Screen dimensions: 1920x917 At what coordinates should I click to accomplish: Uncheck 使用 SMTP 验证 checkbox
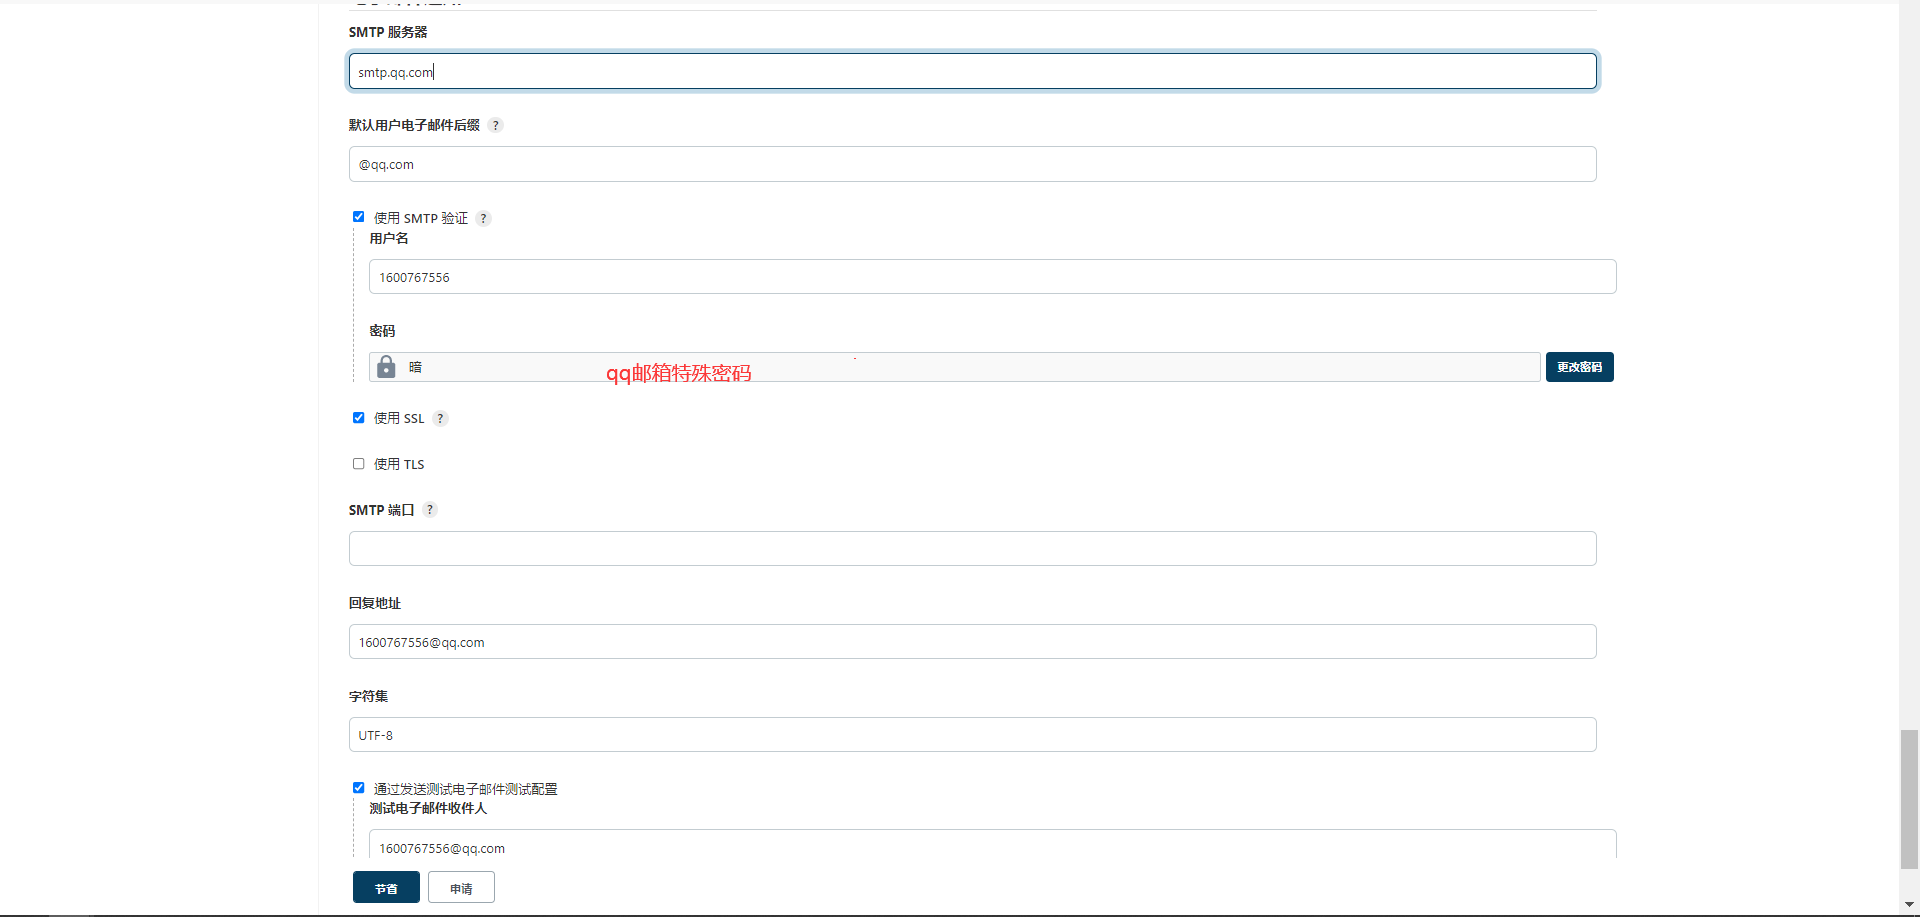click(x=358, y=217)
